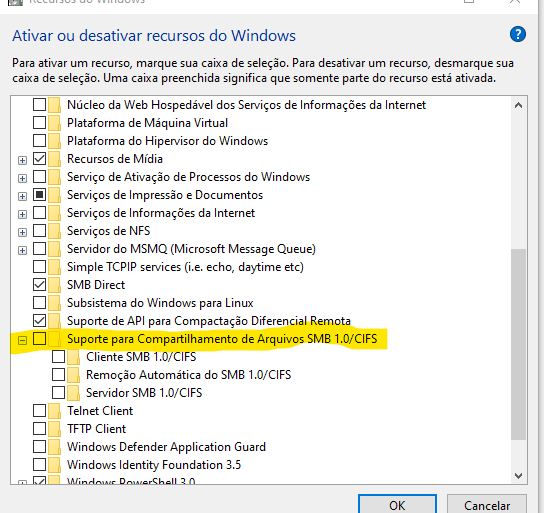Viewport: 544px width, 513px height.
Task: Select the folder icon beside Serviços de NFS
Action: tap(54, 231)
